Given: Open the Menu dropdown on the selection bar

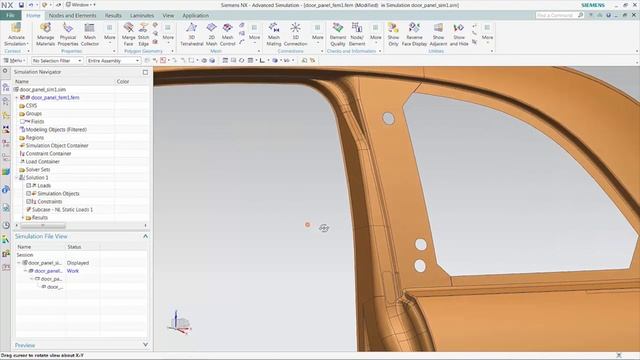Looking at the screenshot, I should pyautogui.click(x=15, y=60).
